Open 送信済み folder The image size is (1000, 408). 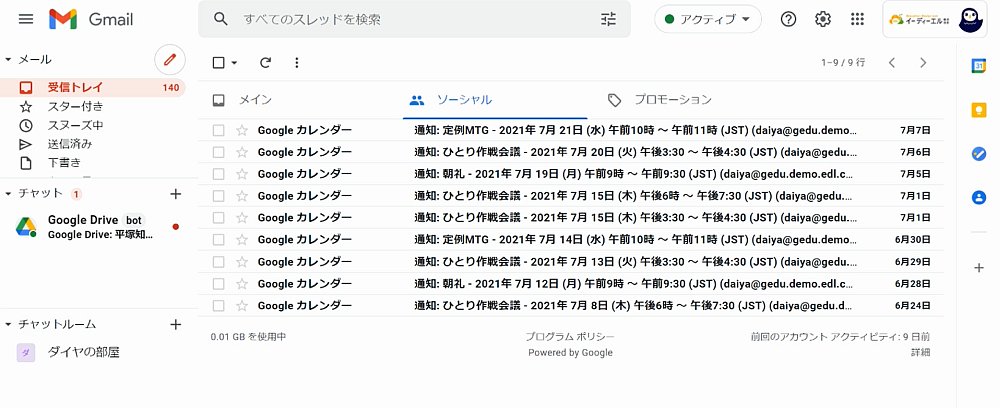click(x=93, y=144)
